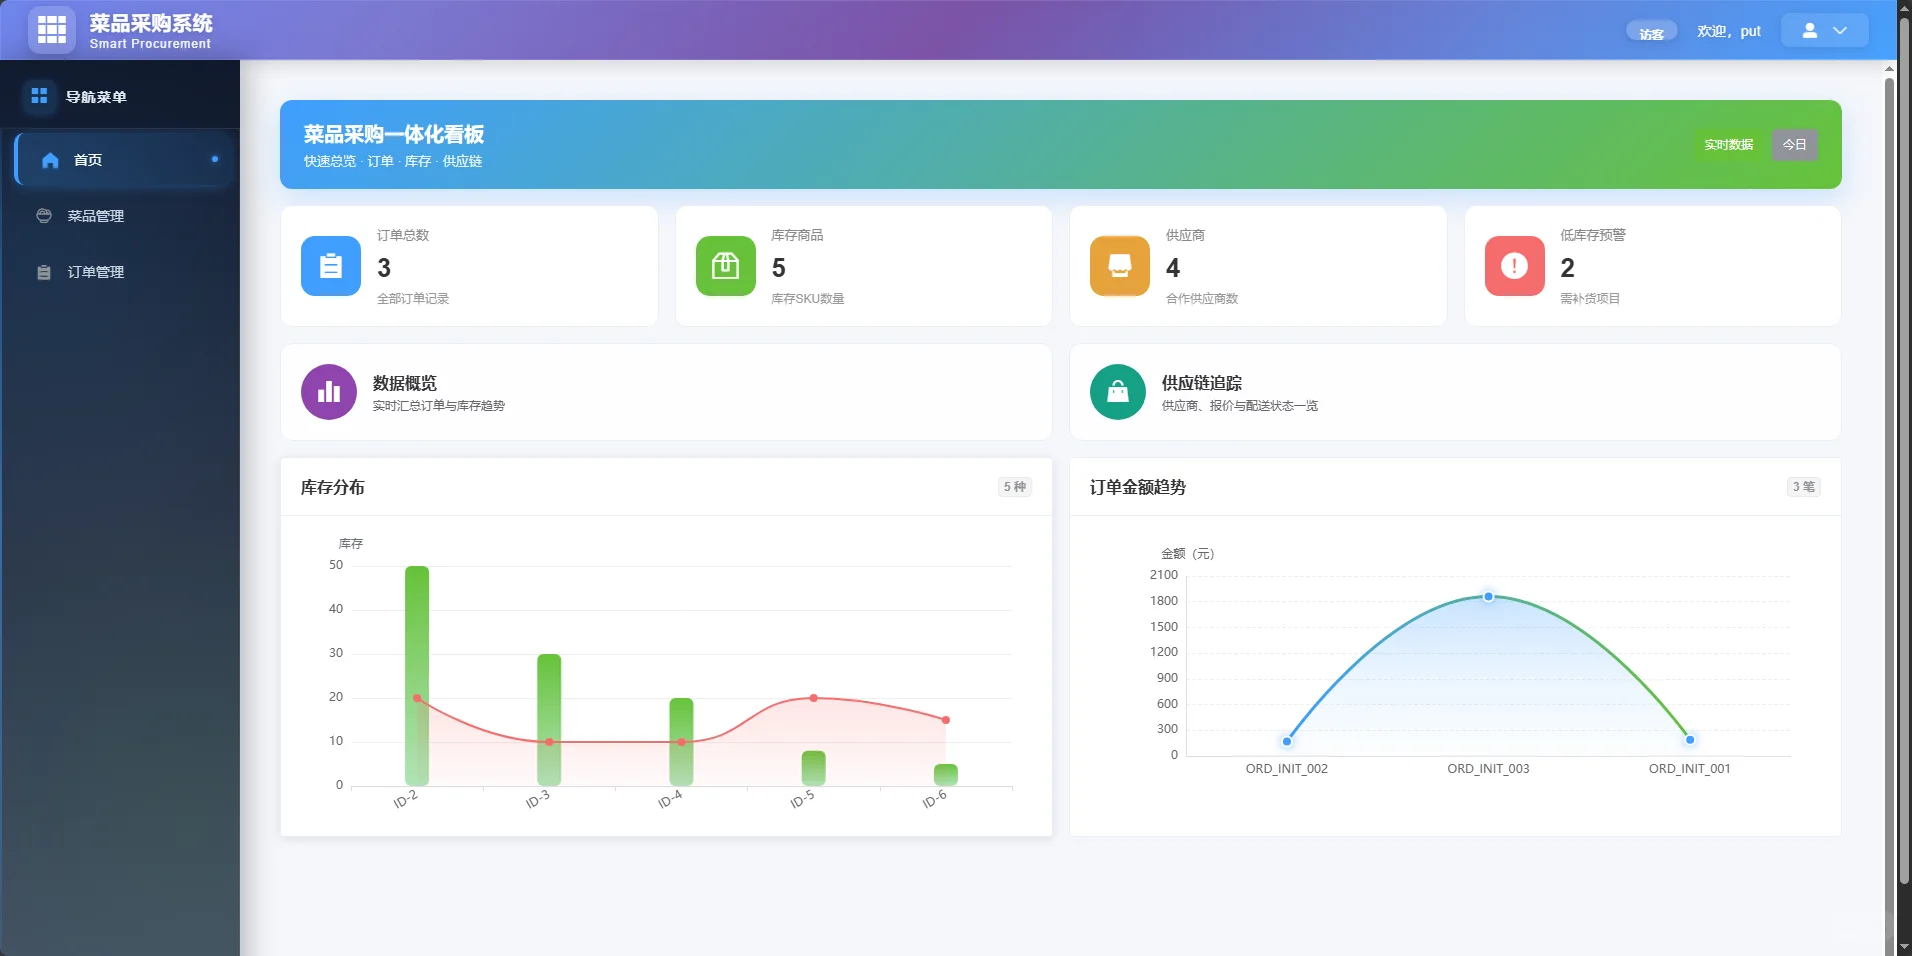This screenshot has height=956, width=1912.
Task: Click the dish icon next to 菜品管理
Action: coord(44,216)
